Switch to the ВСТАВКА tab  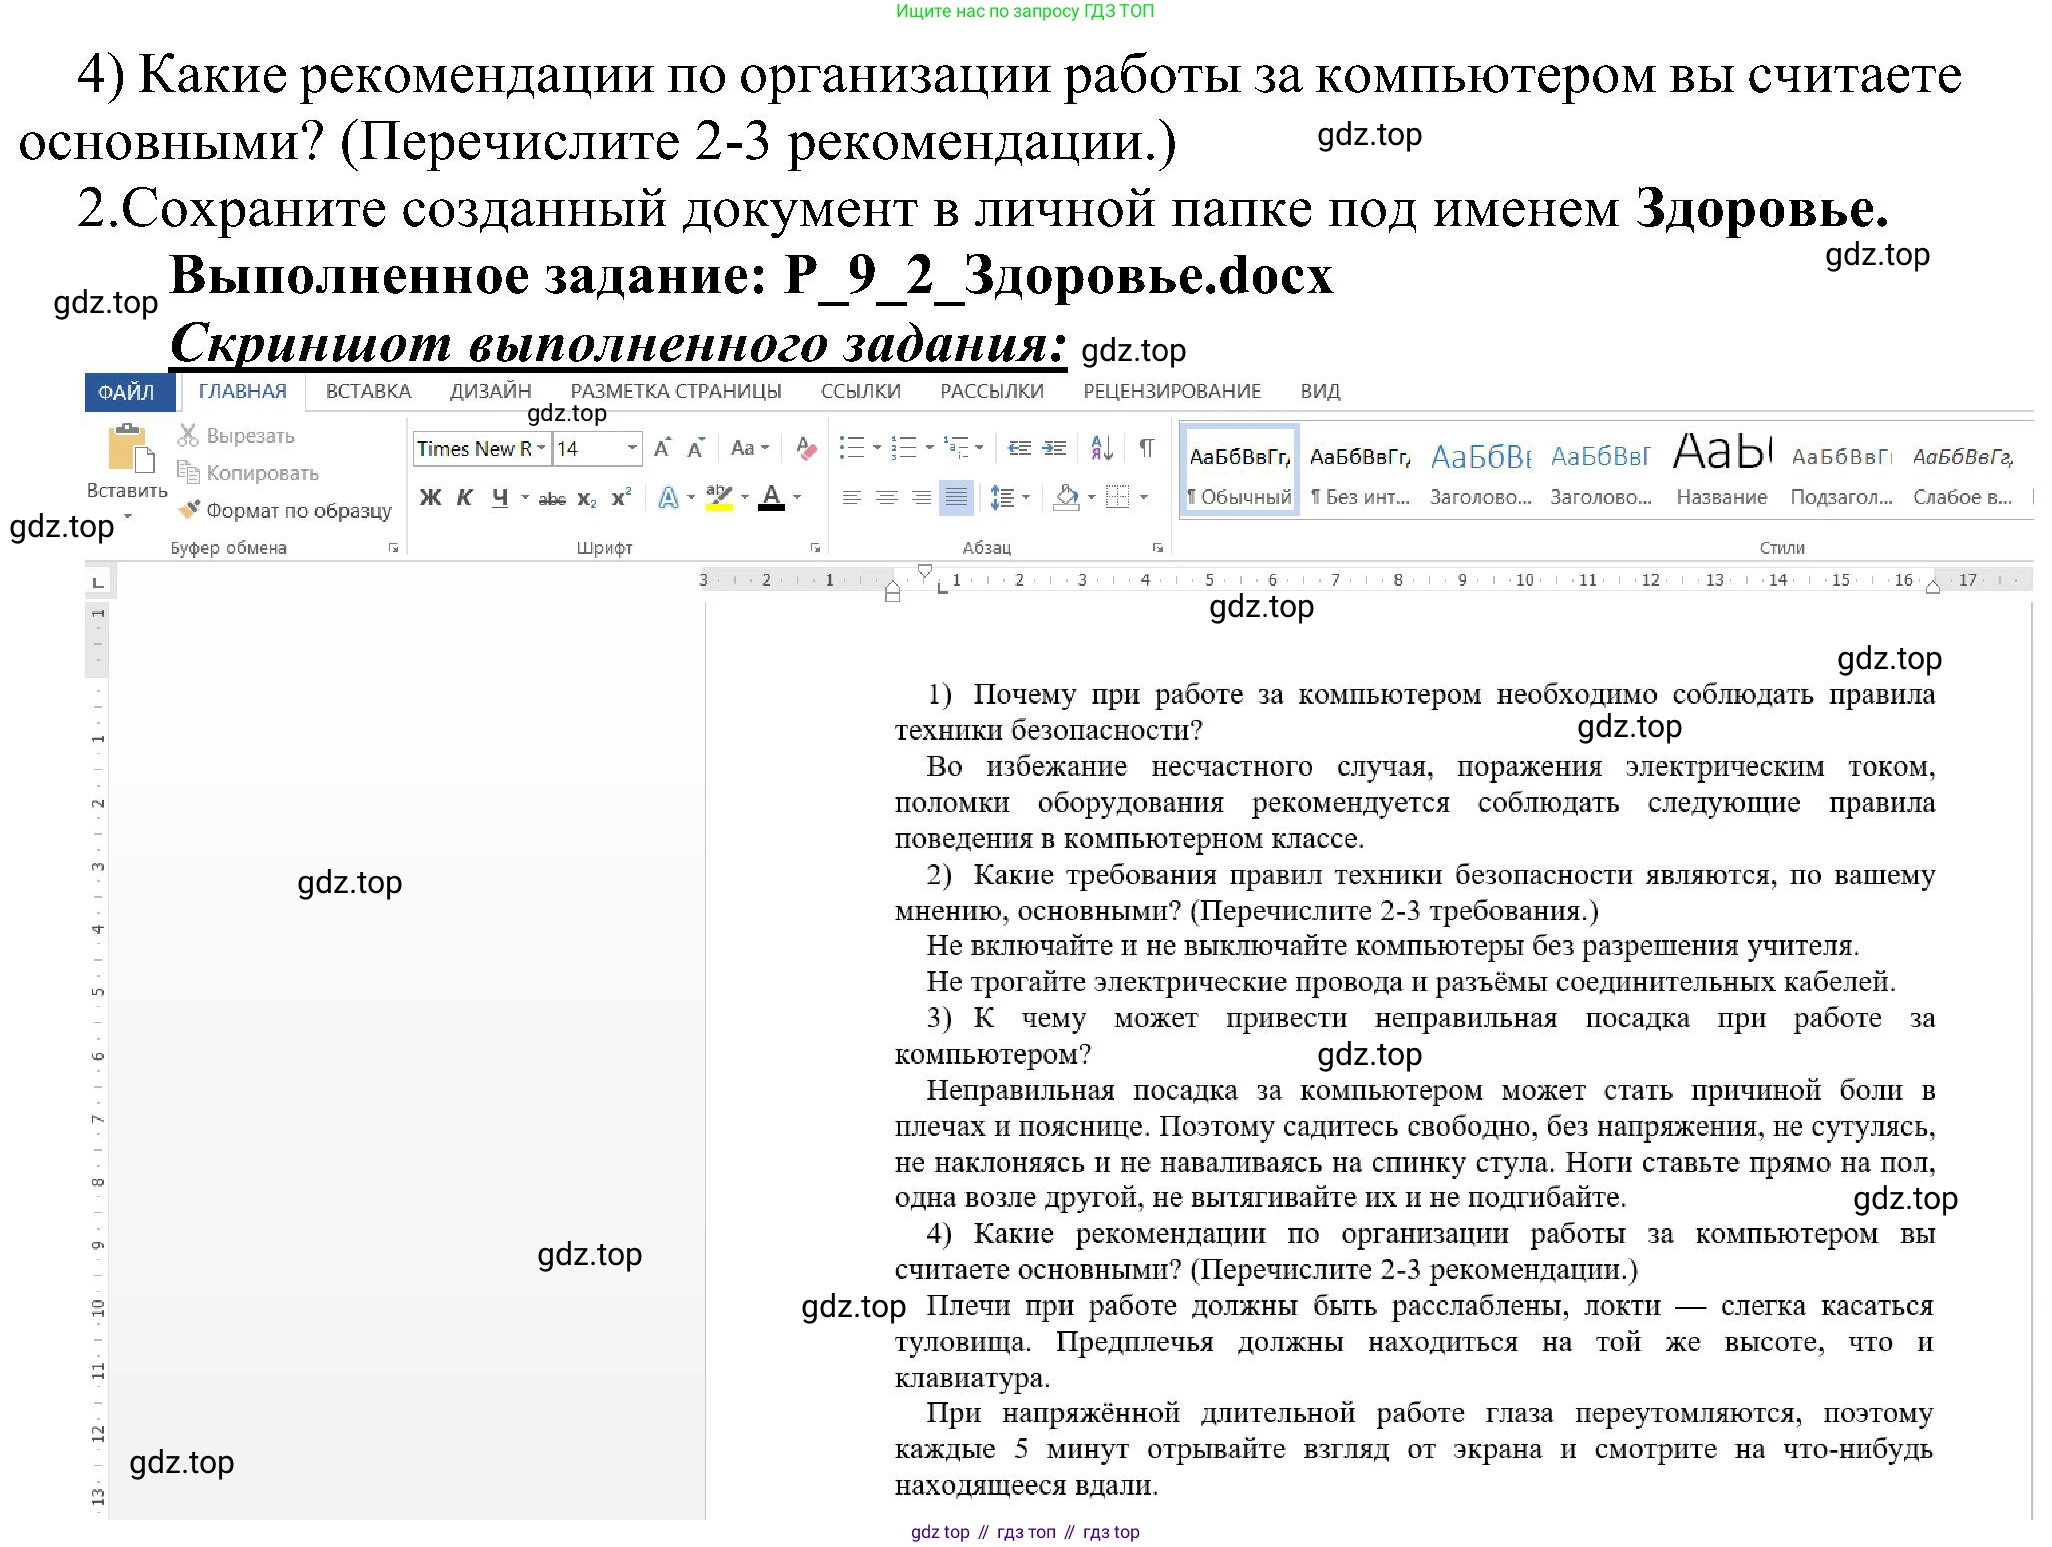(x=368, y=392)
